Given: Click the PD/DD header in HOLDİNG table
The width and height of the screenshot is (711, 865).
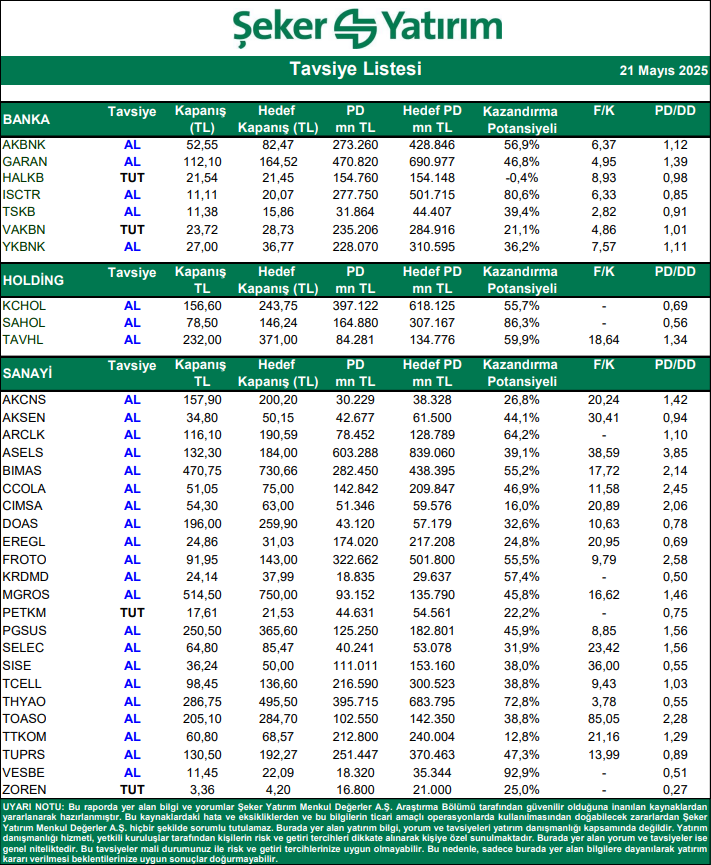Looking at the screenshot, I should tap(675, 271).
